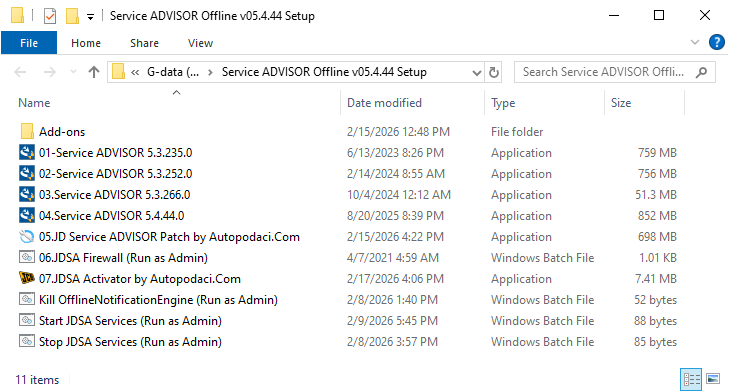Open the Share ribbon tab

tap(144, 43)
